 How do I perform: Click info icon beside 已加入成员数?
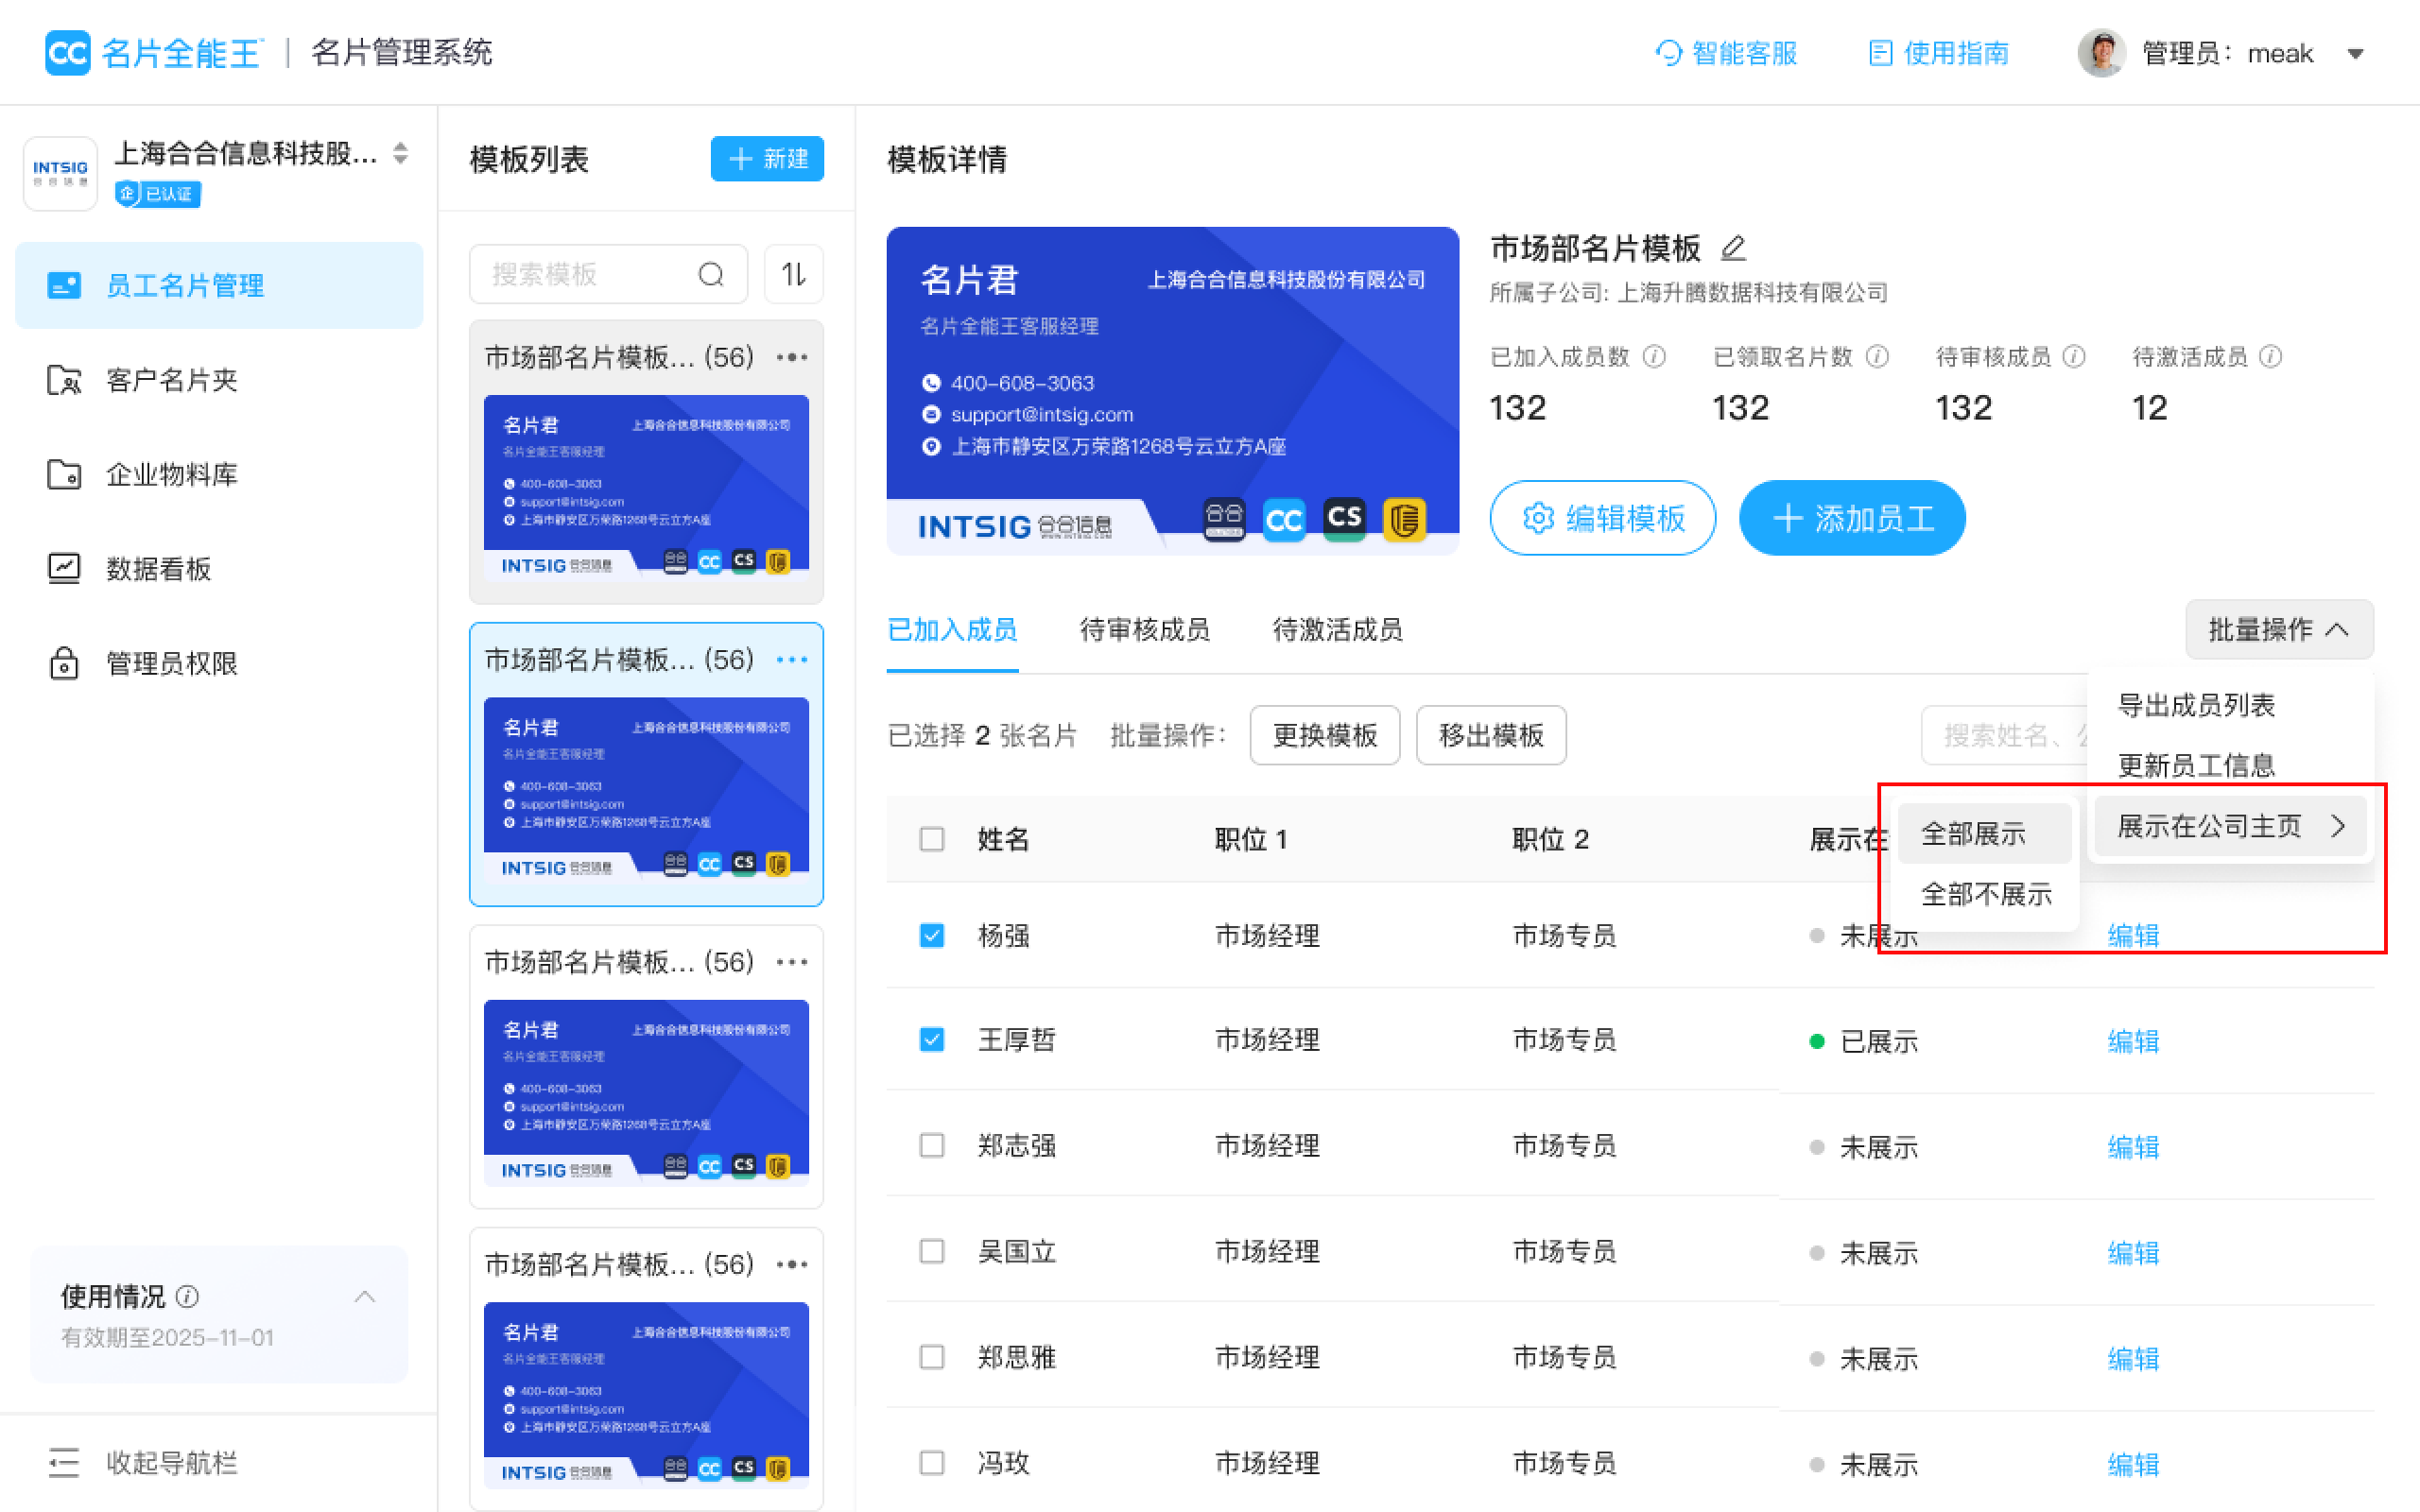1655,356
